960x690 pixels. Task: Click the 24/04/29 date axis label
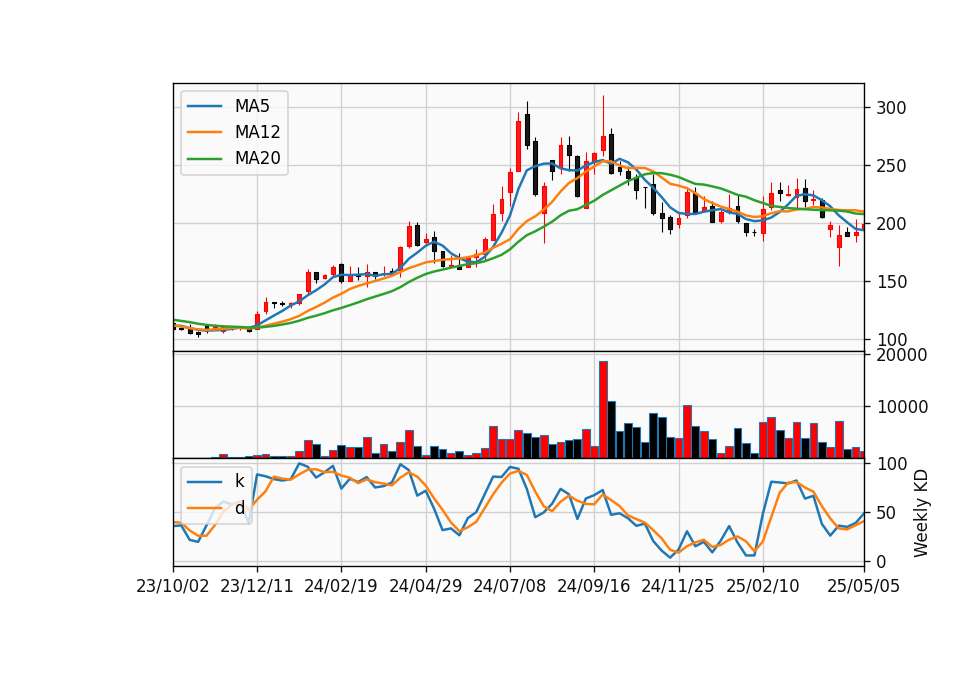click(426, 586)
